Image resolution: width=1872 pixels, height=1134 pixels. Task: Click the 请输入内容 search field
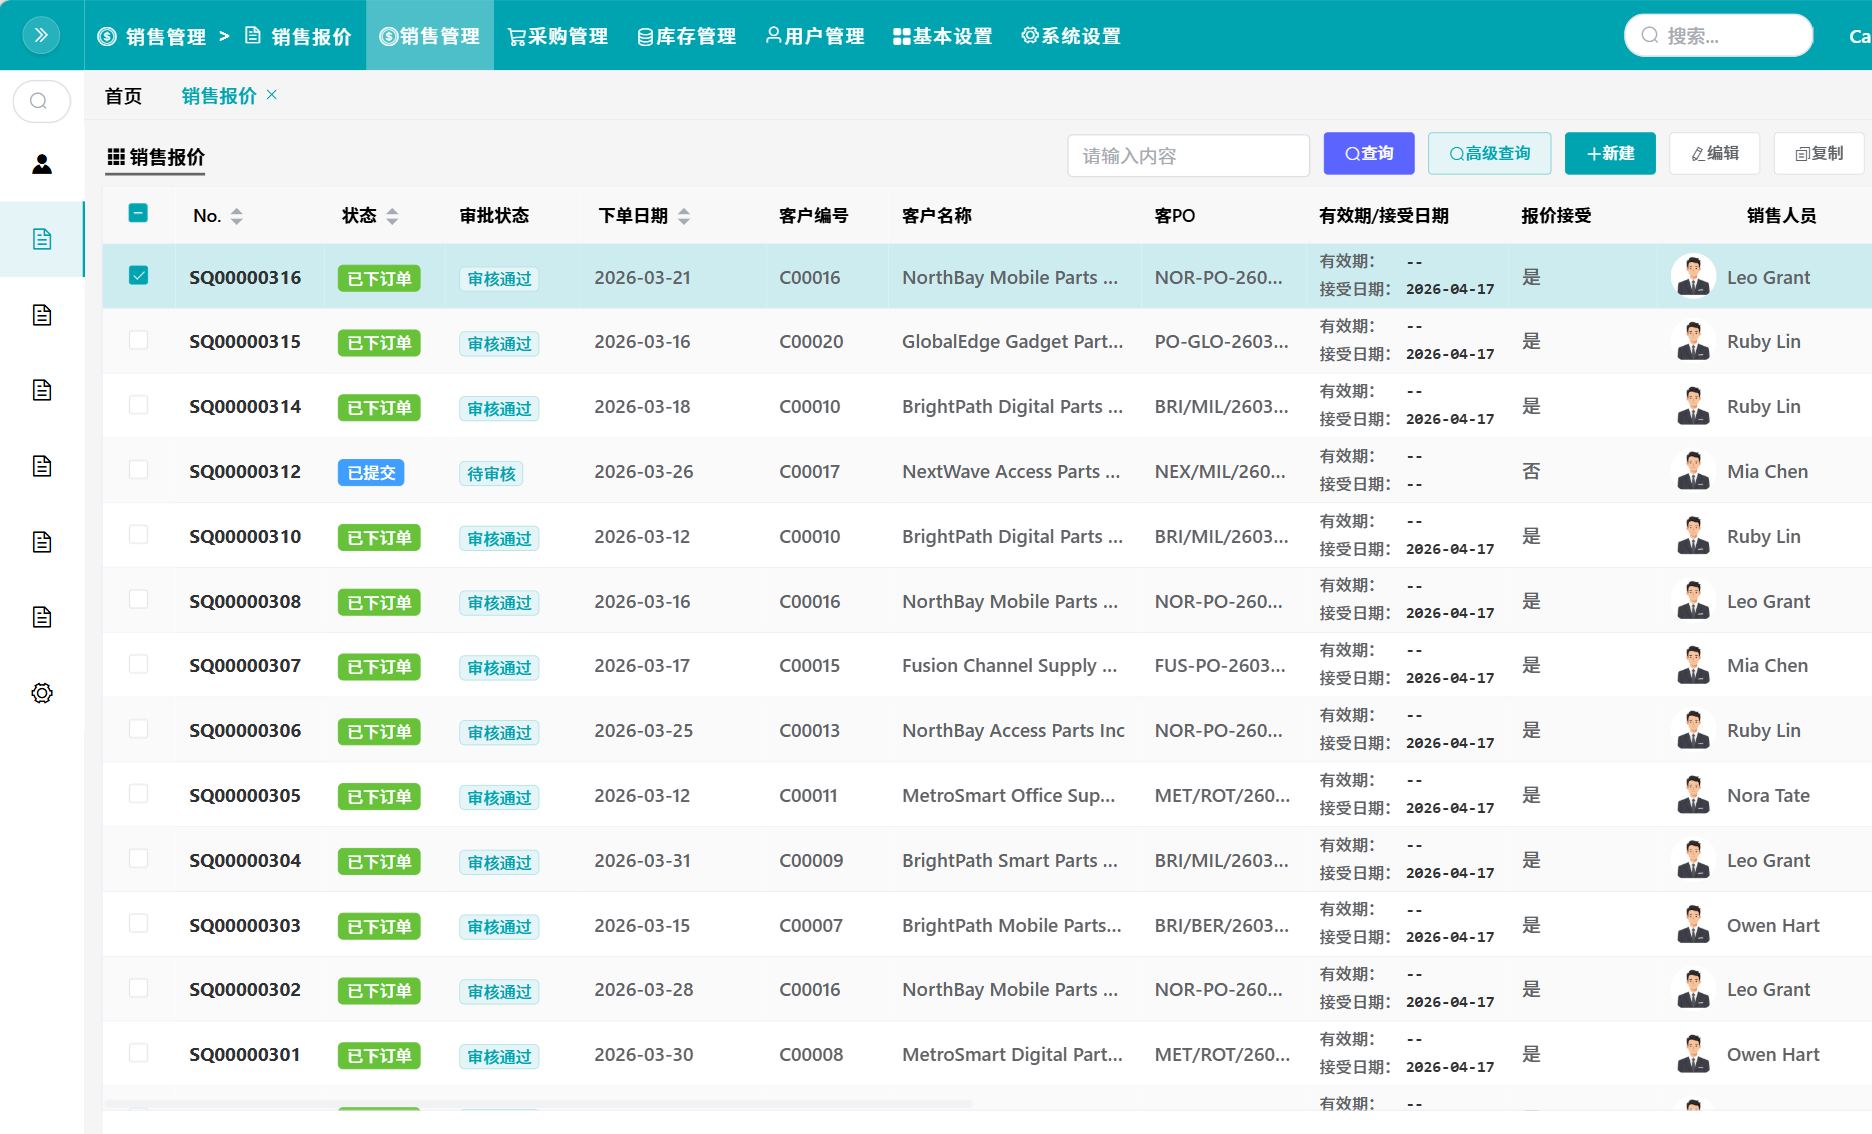[x=1188, y=156]
